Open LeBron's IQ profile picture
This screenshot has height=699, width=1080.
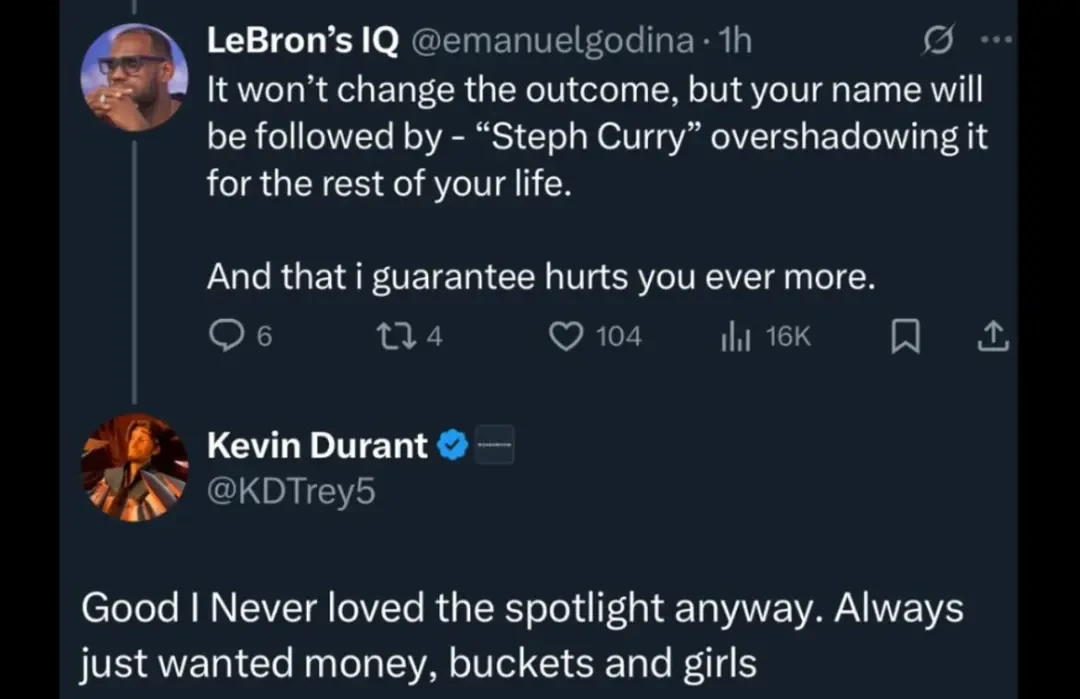tap(134, 77)
